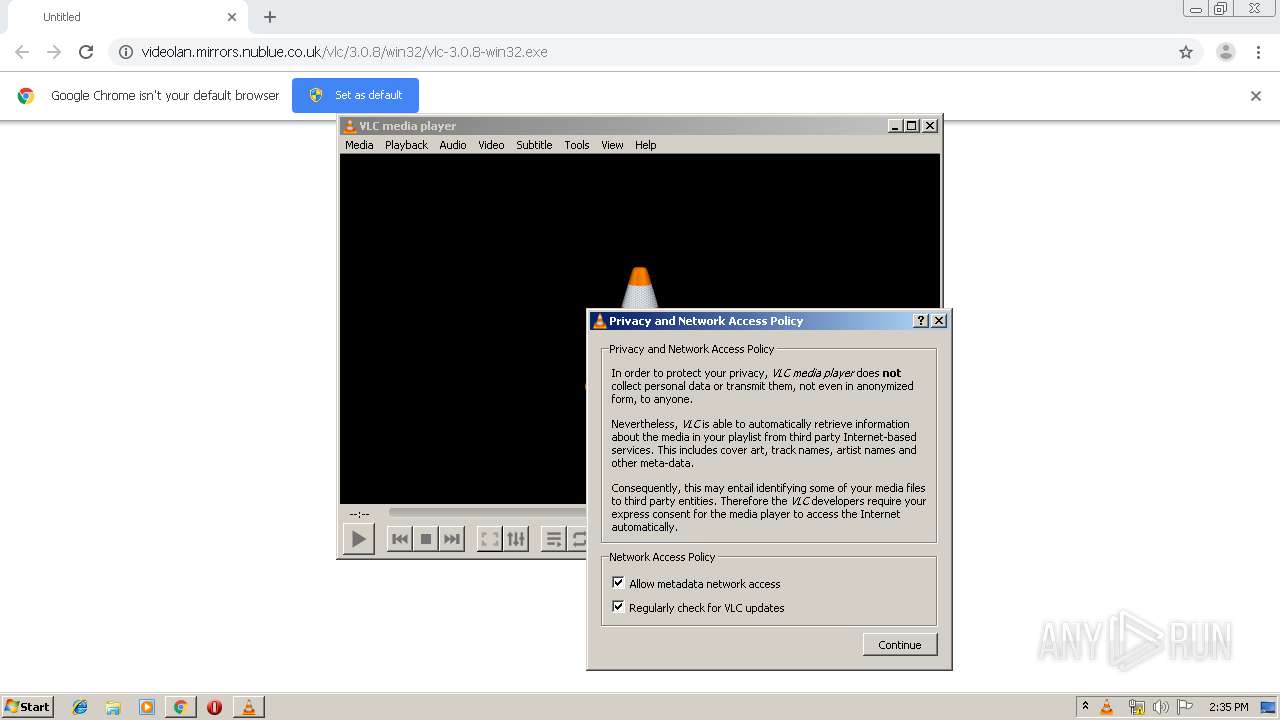The image size is (1280, 720).
Task: Click the VLC seek bar
Action: (487, 513)
